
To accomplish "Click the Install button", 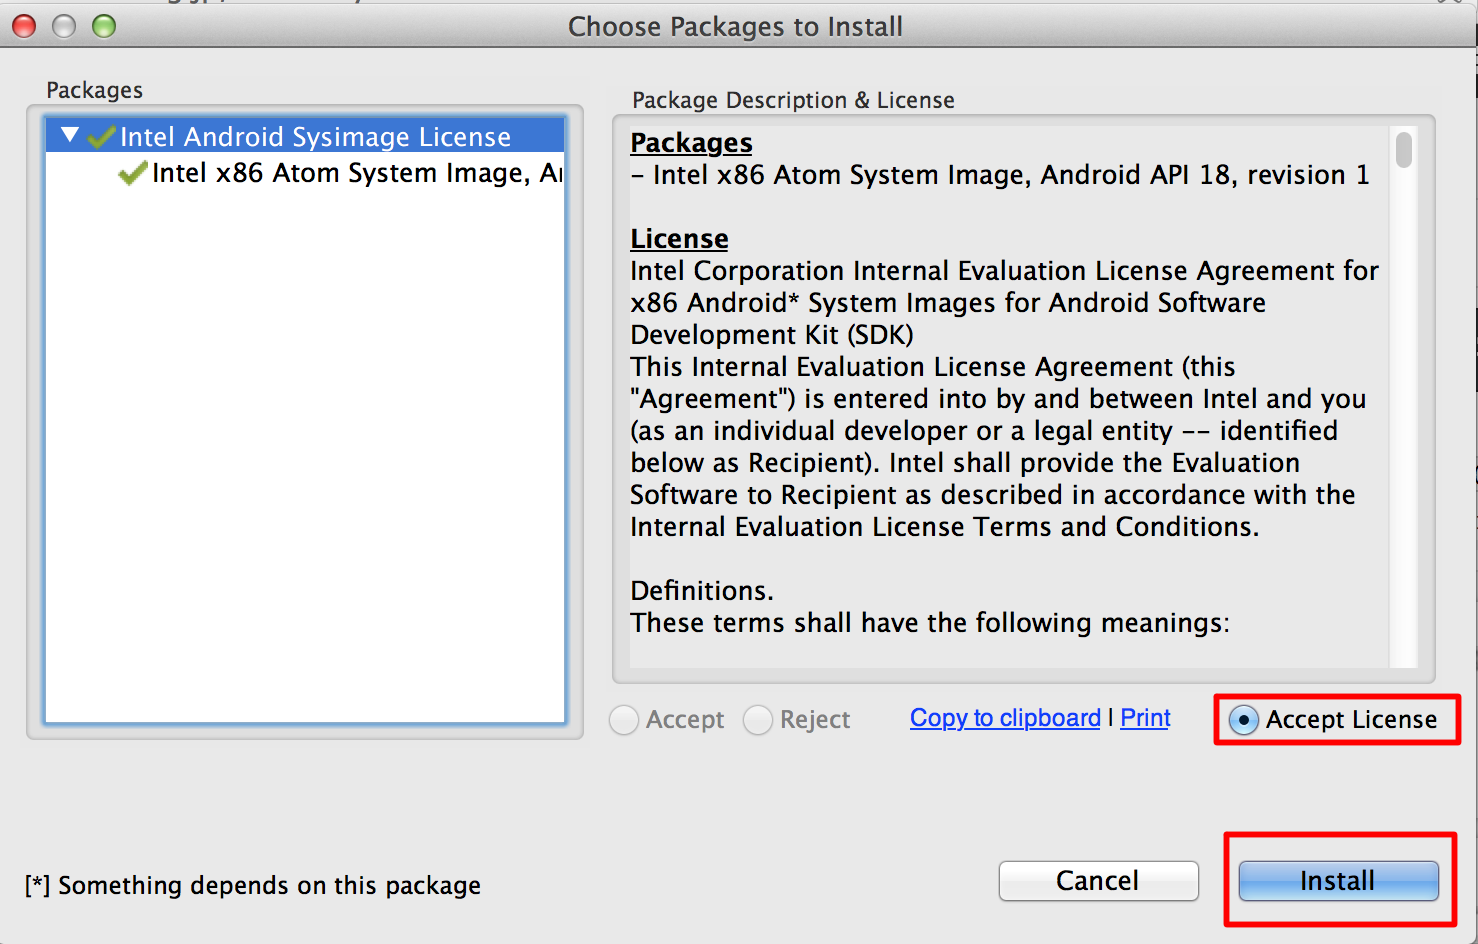I will click(x=1338, y=881).
